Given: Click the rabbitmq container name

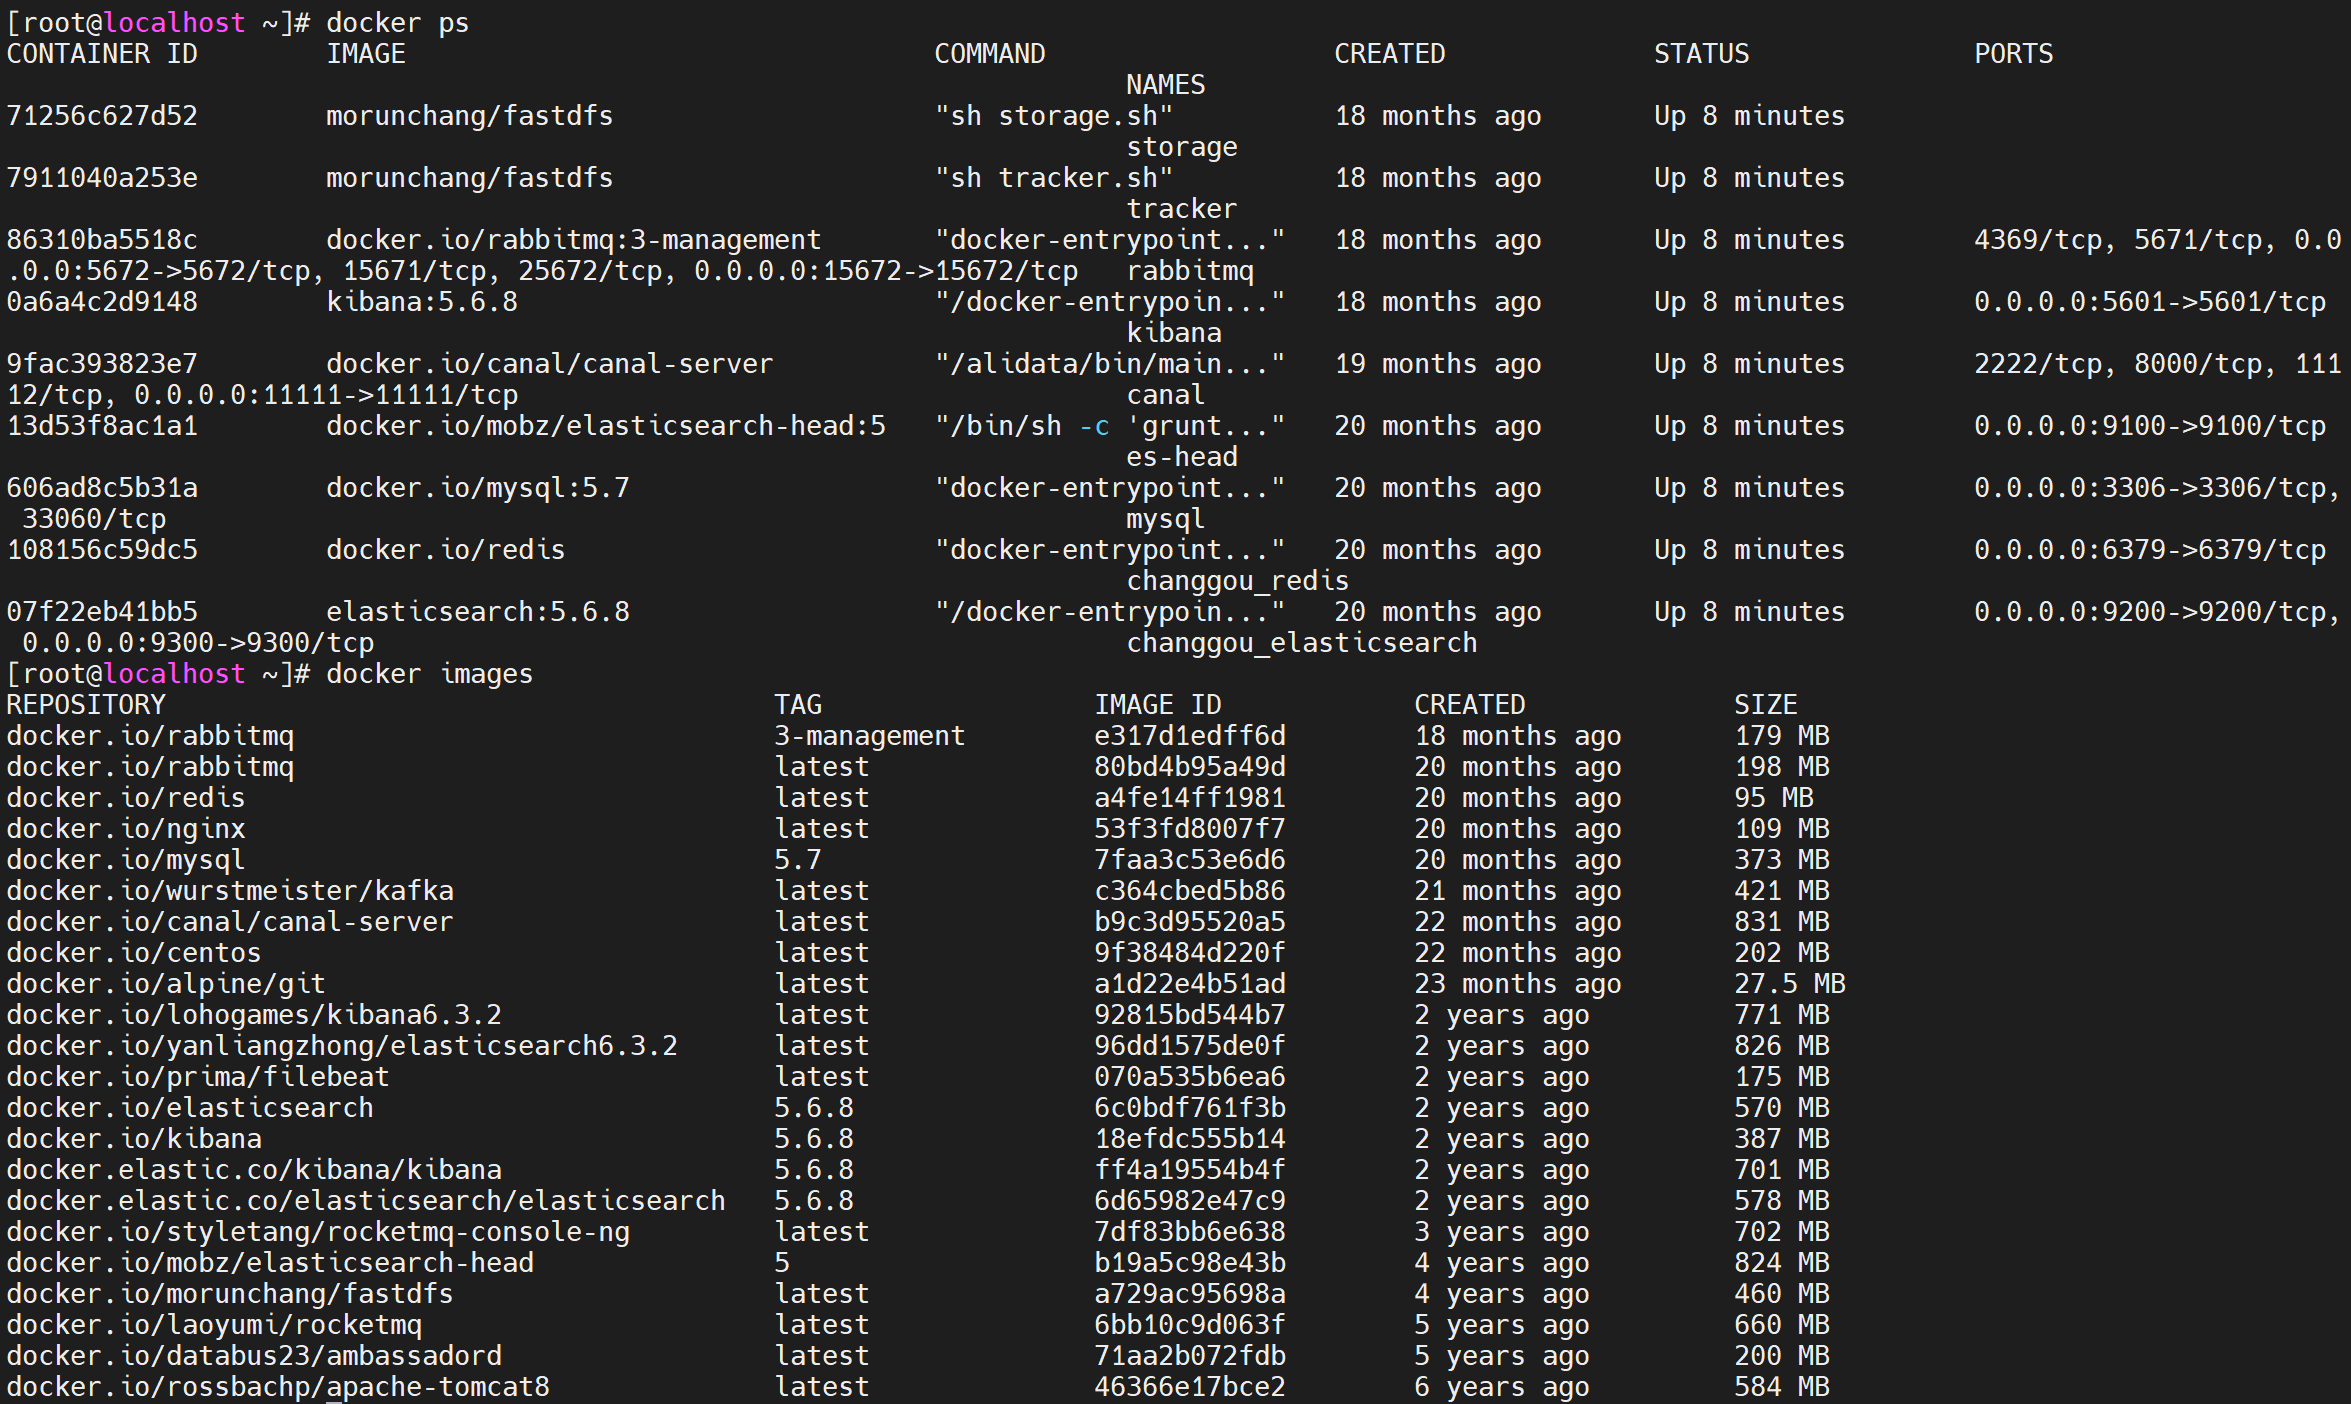Looking at the screenshot, I should click(1189, 271).
